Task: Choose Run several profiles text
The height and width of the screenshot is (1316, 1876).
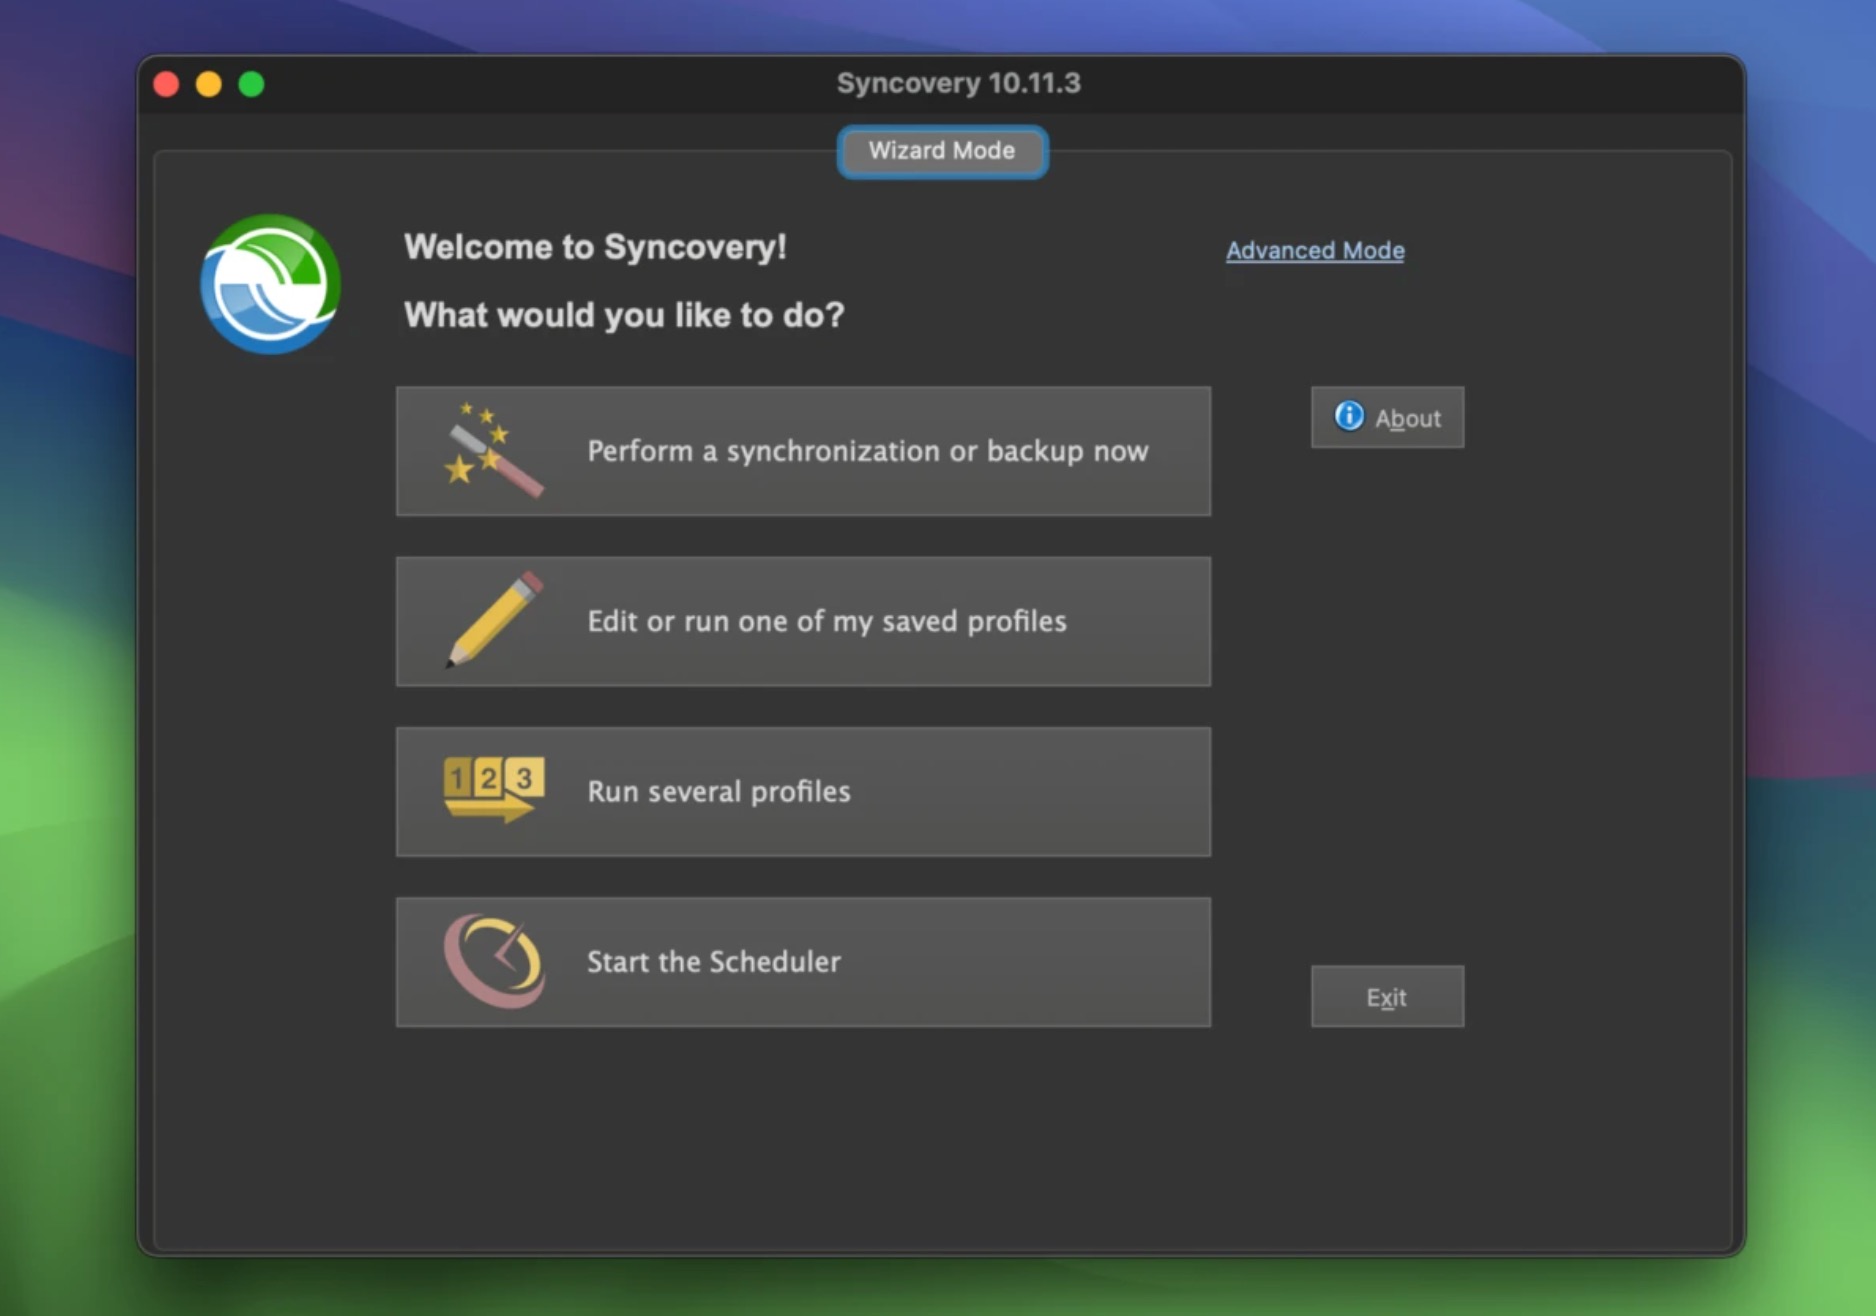Action: click(719, 791)
